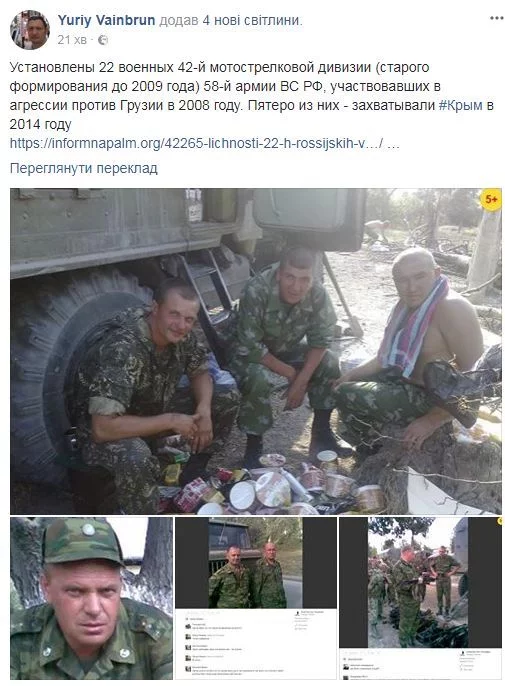Expand truncated text via trailing ellipsis
Screen dimensions: 505x686
(x=394, y=144)
